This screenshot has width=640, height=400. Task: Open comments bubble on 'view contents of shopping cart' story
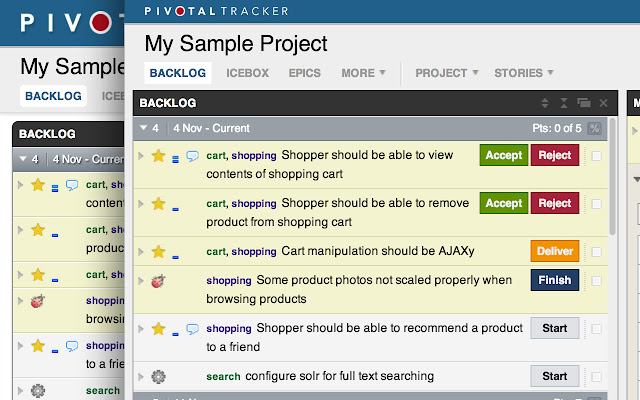(192, 156)
